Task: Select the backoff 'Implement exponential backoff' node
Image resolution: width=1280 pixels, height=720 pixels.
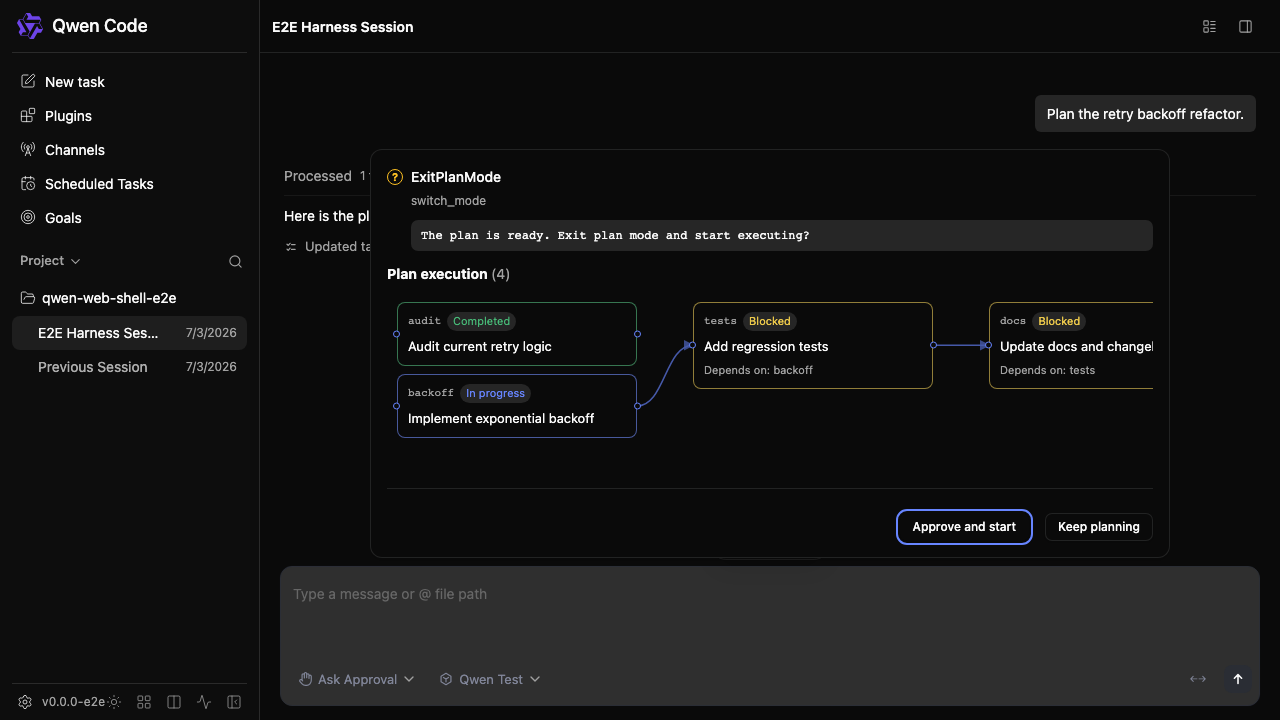Action: pos(517,406)
